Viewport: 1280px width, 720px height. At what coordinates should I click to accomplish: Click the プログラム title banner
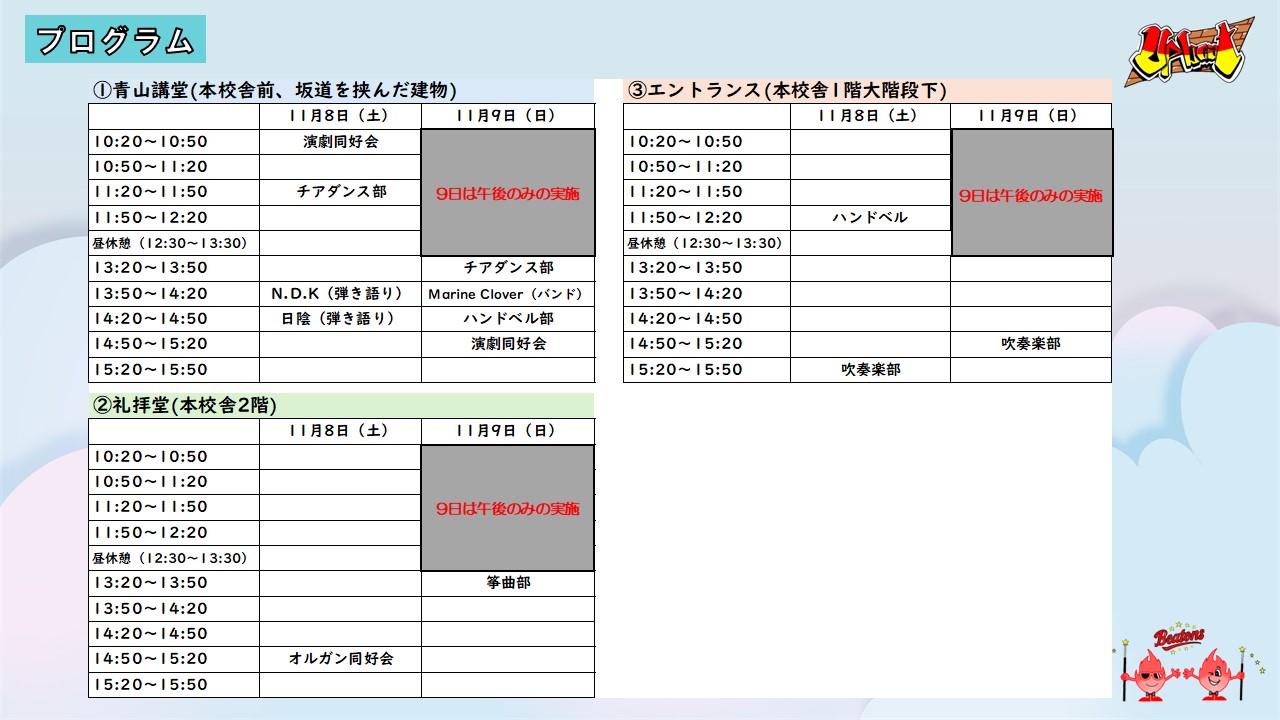click(115, 40)
